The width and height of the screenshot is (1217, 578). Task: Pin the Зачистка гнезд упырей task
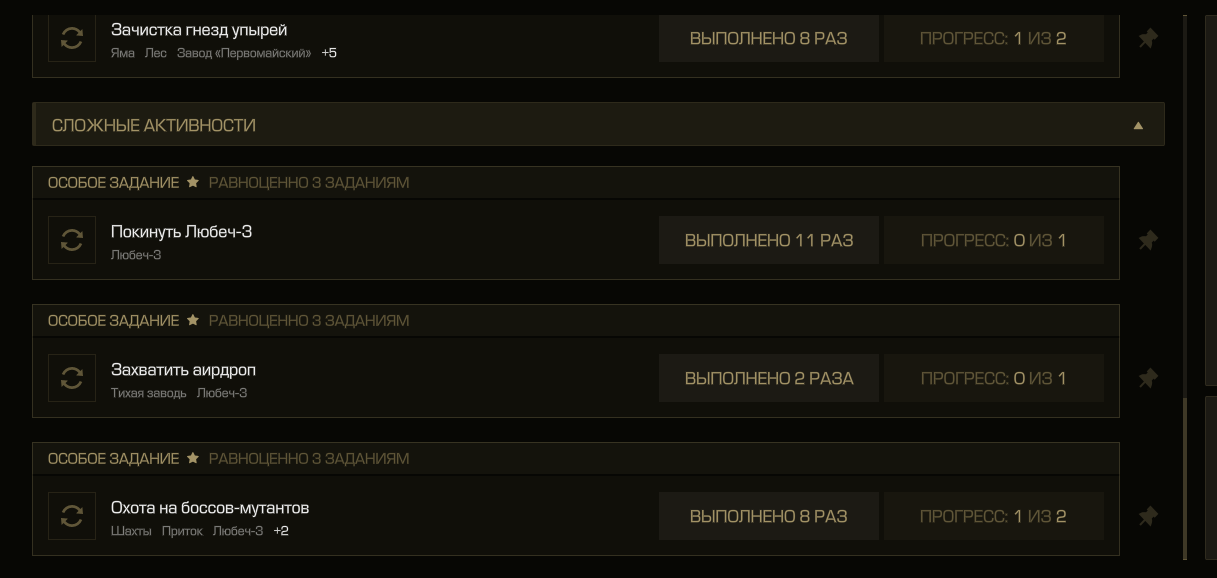(1148, 39)
